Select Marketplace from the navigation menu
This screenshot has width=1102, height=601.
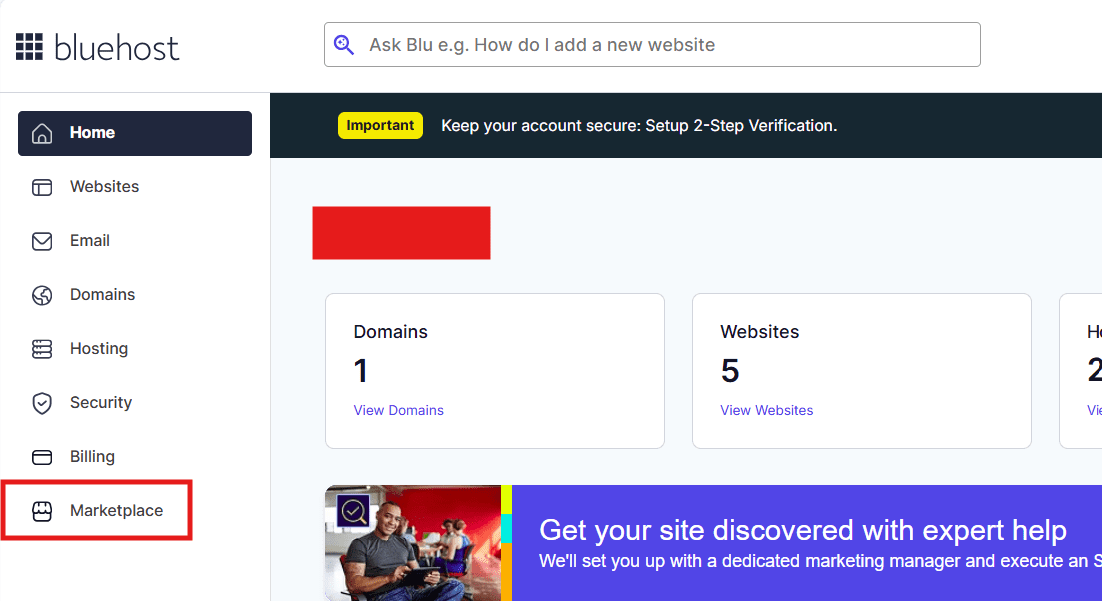[116, 510]
